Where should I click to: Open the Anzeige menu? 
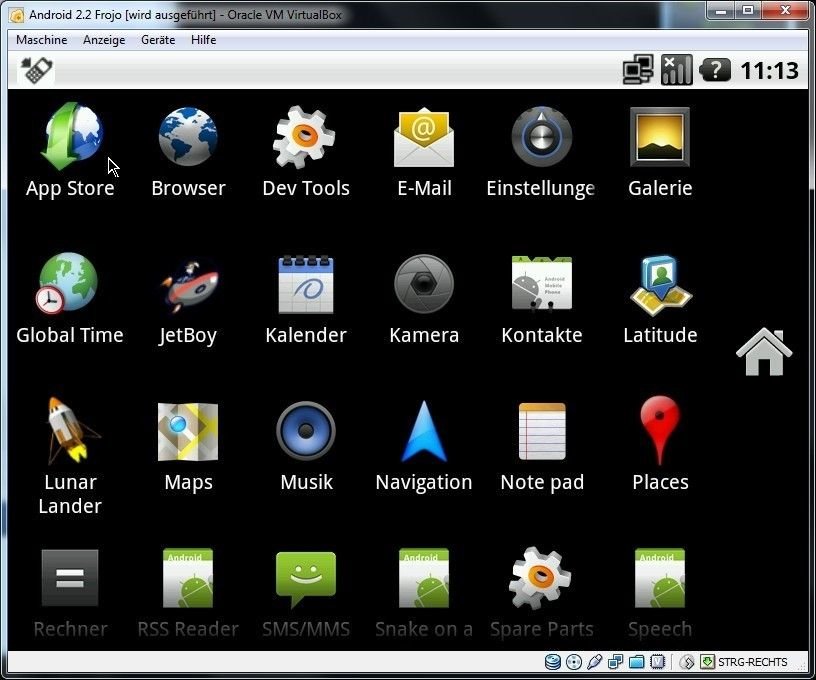[104, 40]
